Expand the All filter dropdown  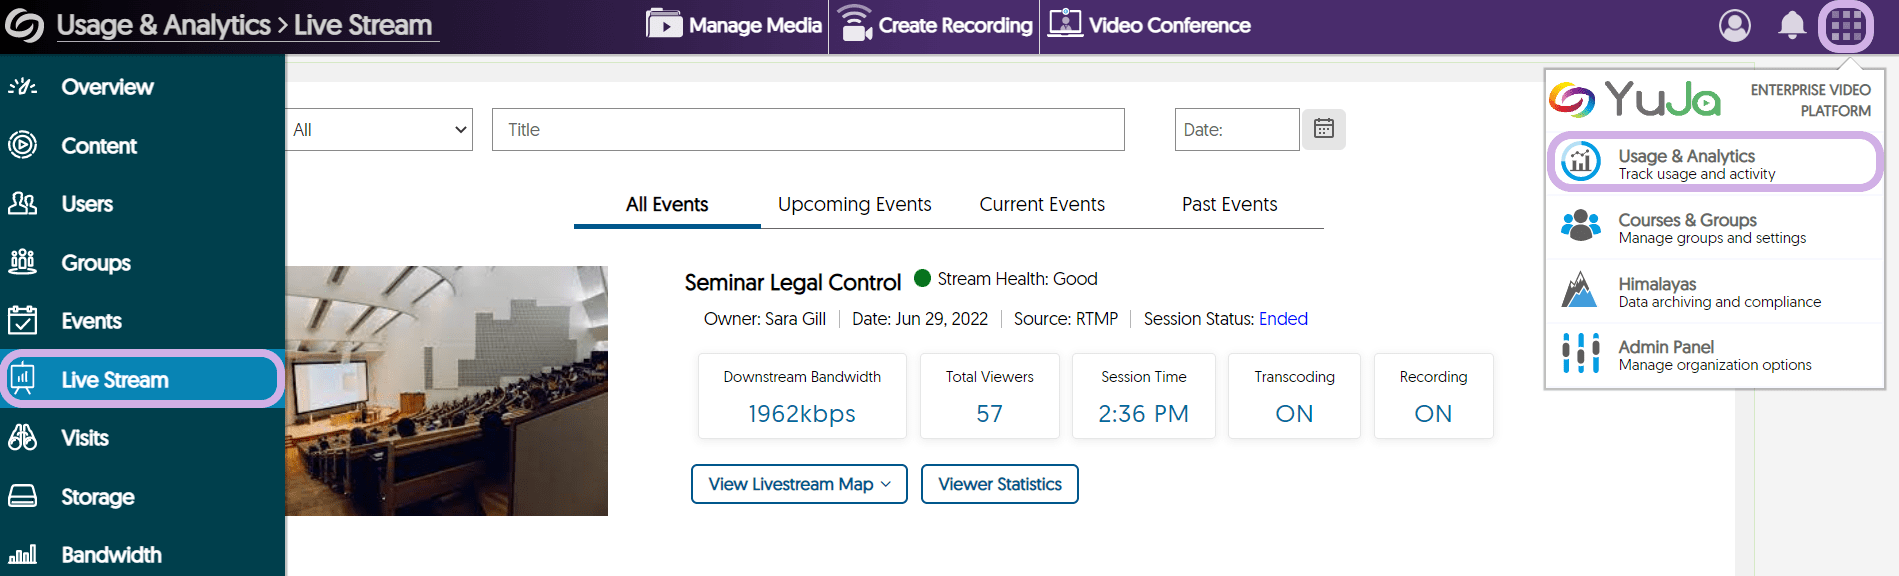pos(380,130)
